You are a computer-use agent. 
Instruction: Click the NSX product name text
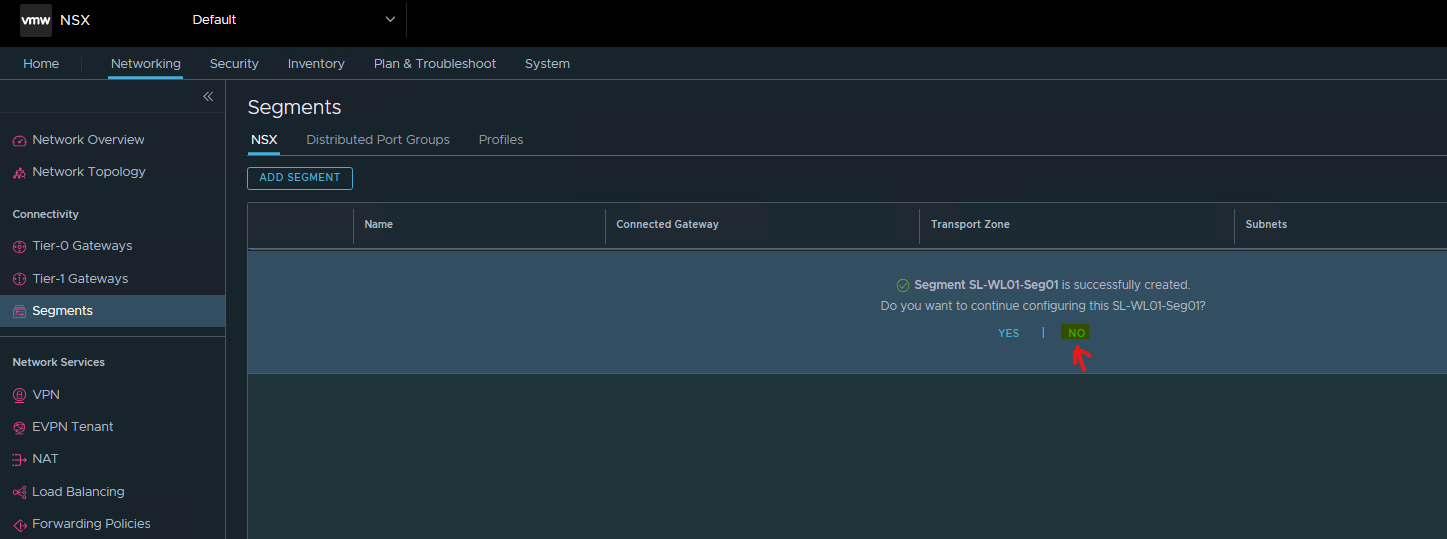pos(75,20)
